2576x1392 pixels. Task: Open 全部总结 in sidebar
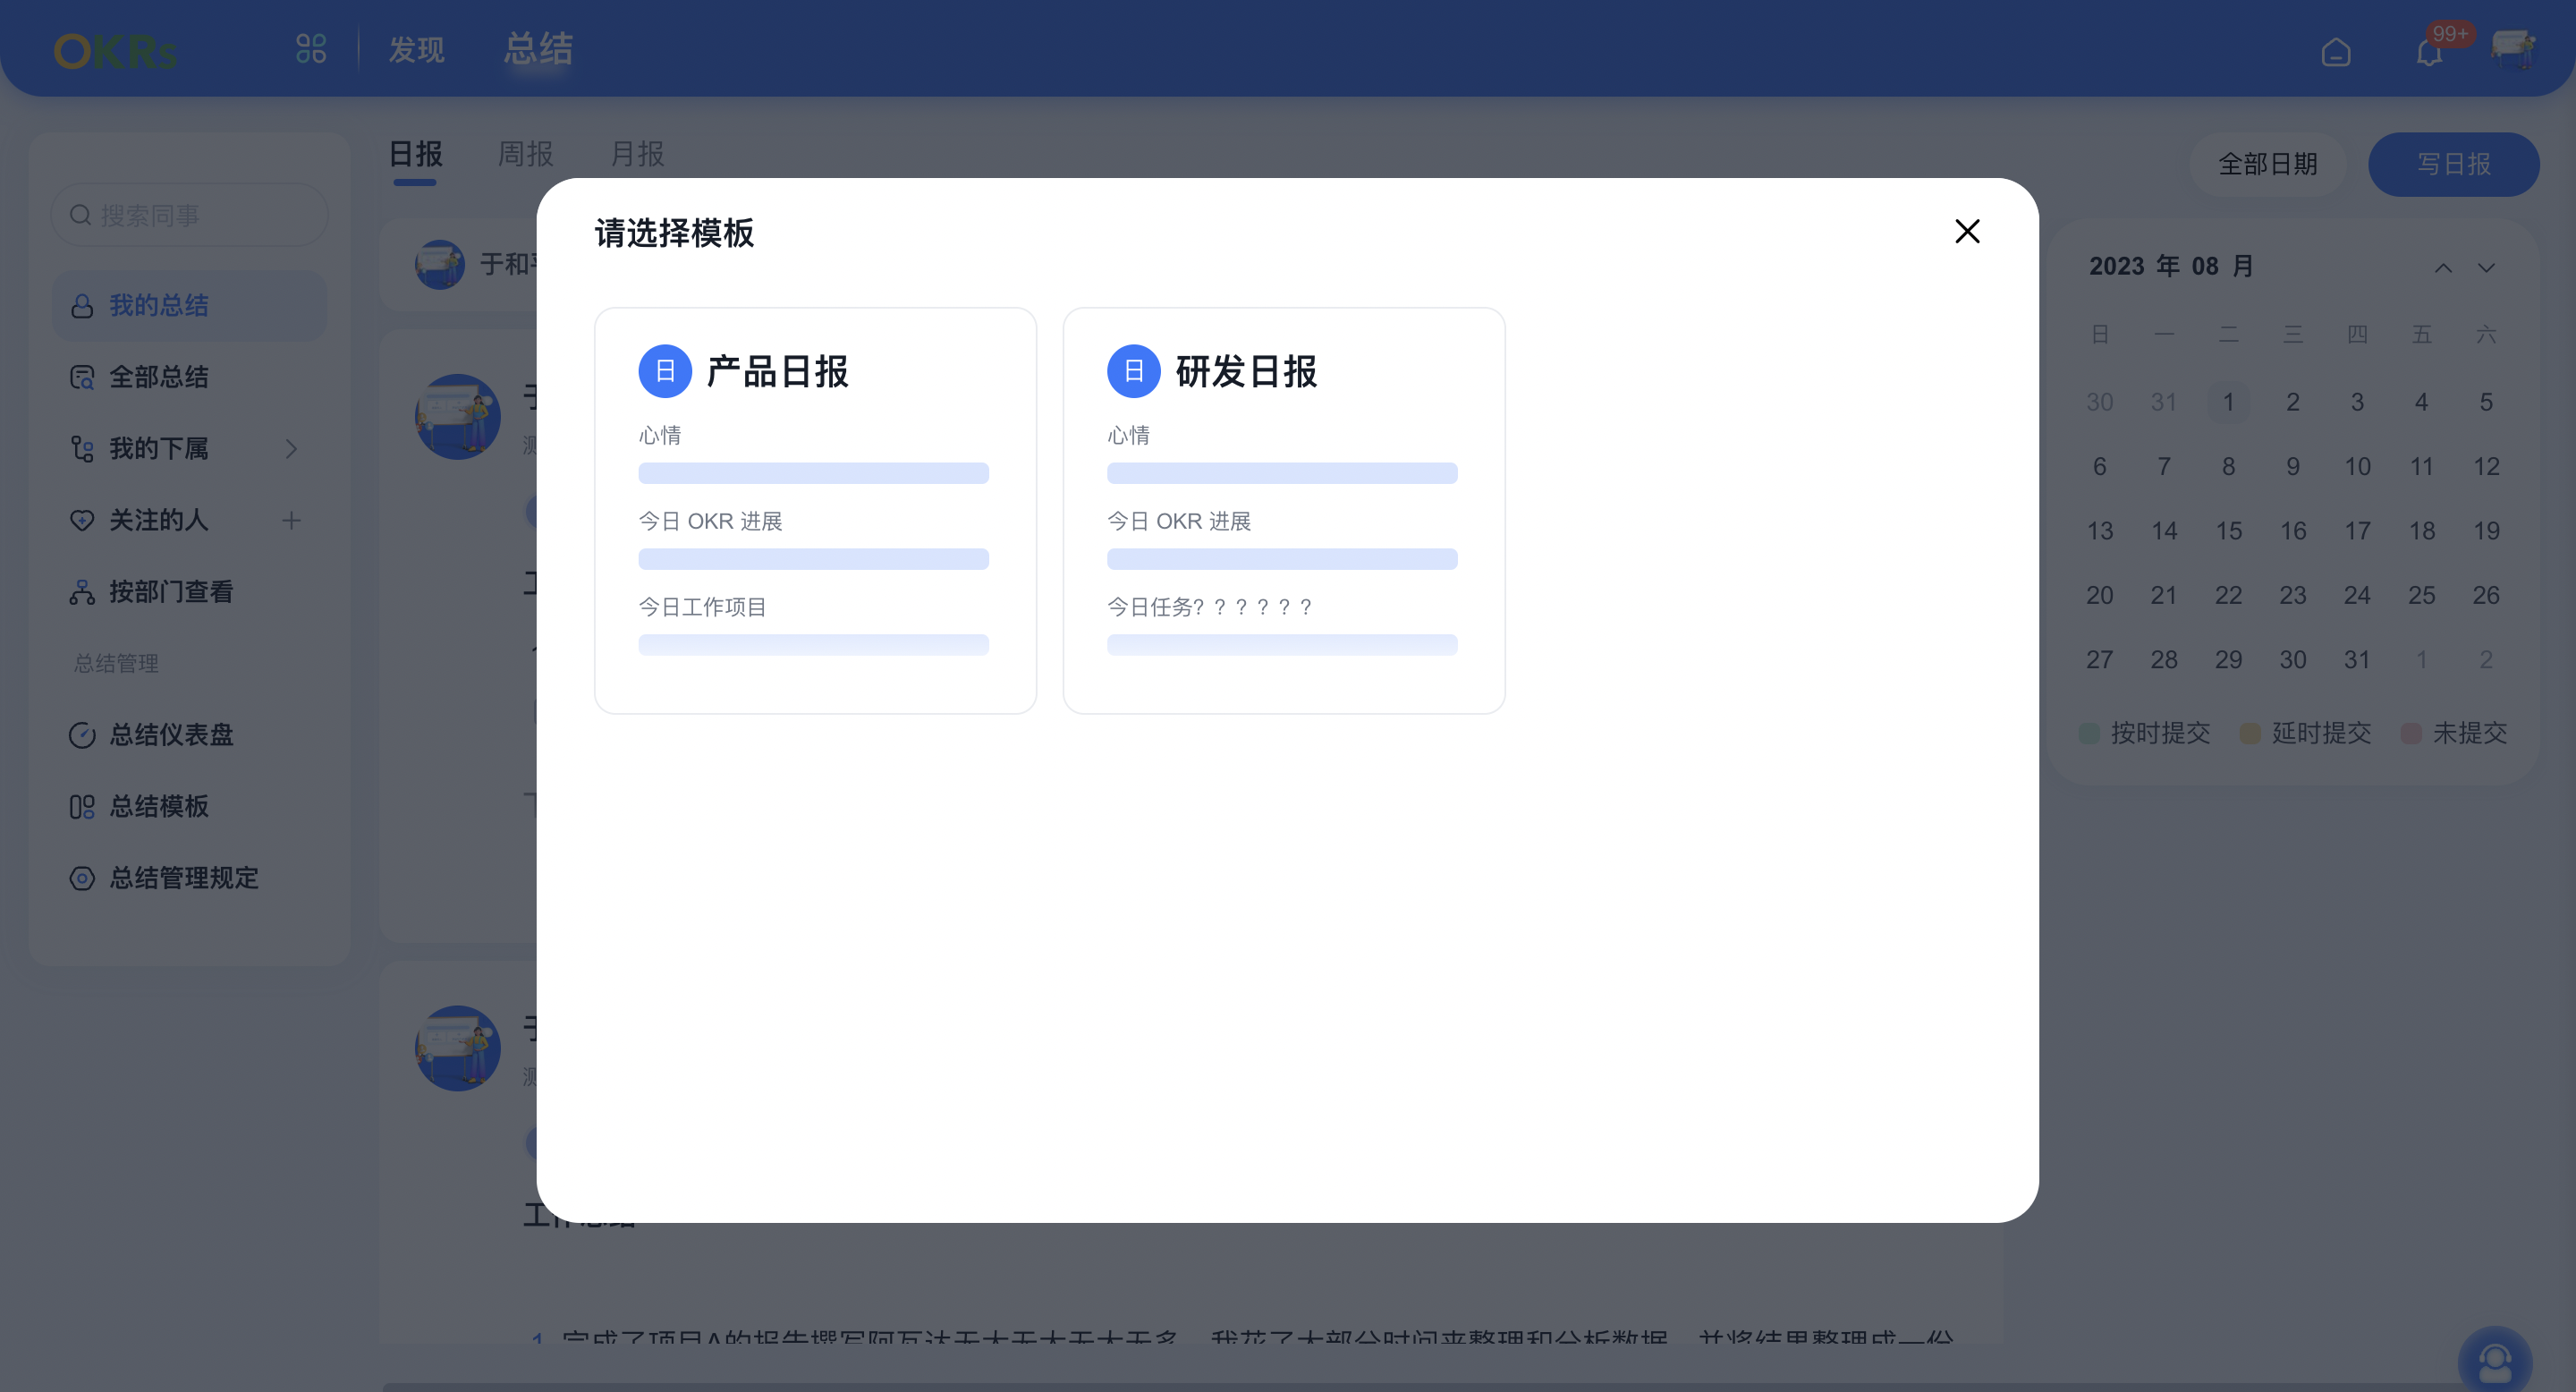click(189, 377)
